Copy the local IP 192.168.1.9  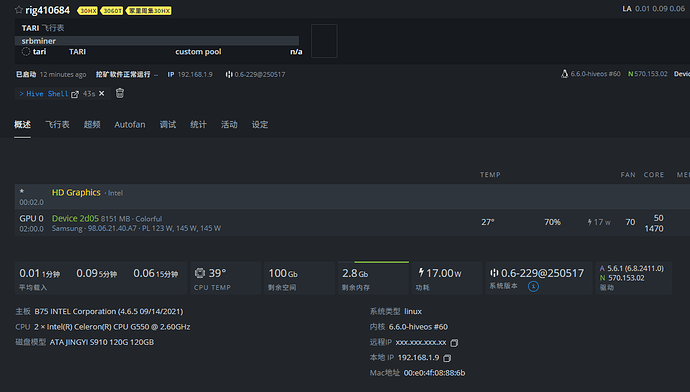tap(447, 358)
